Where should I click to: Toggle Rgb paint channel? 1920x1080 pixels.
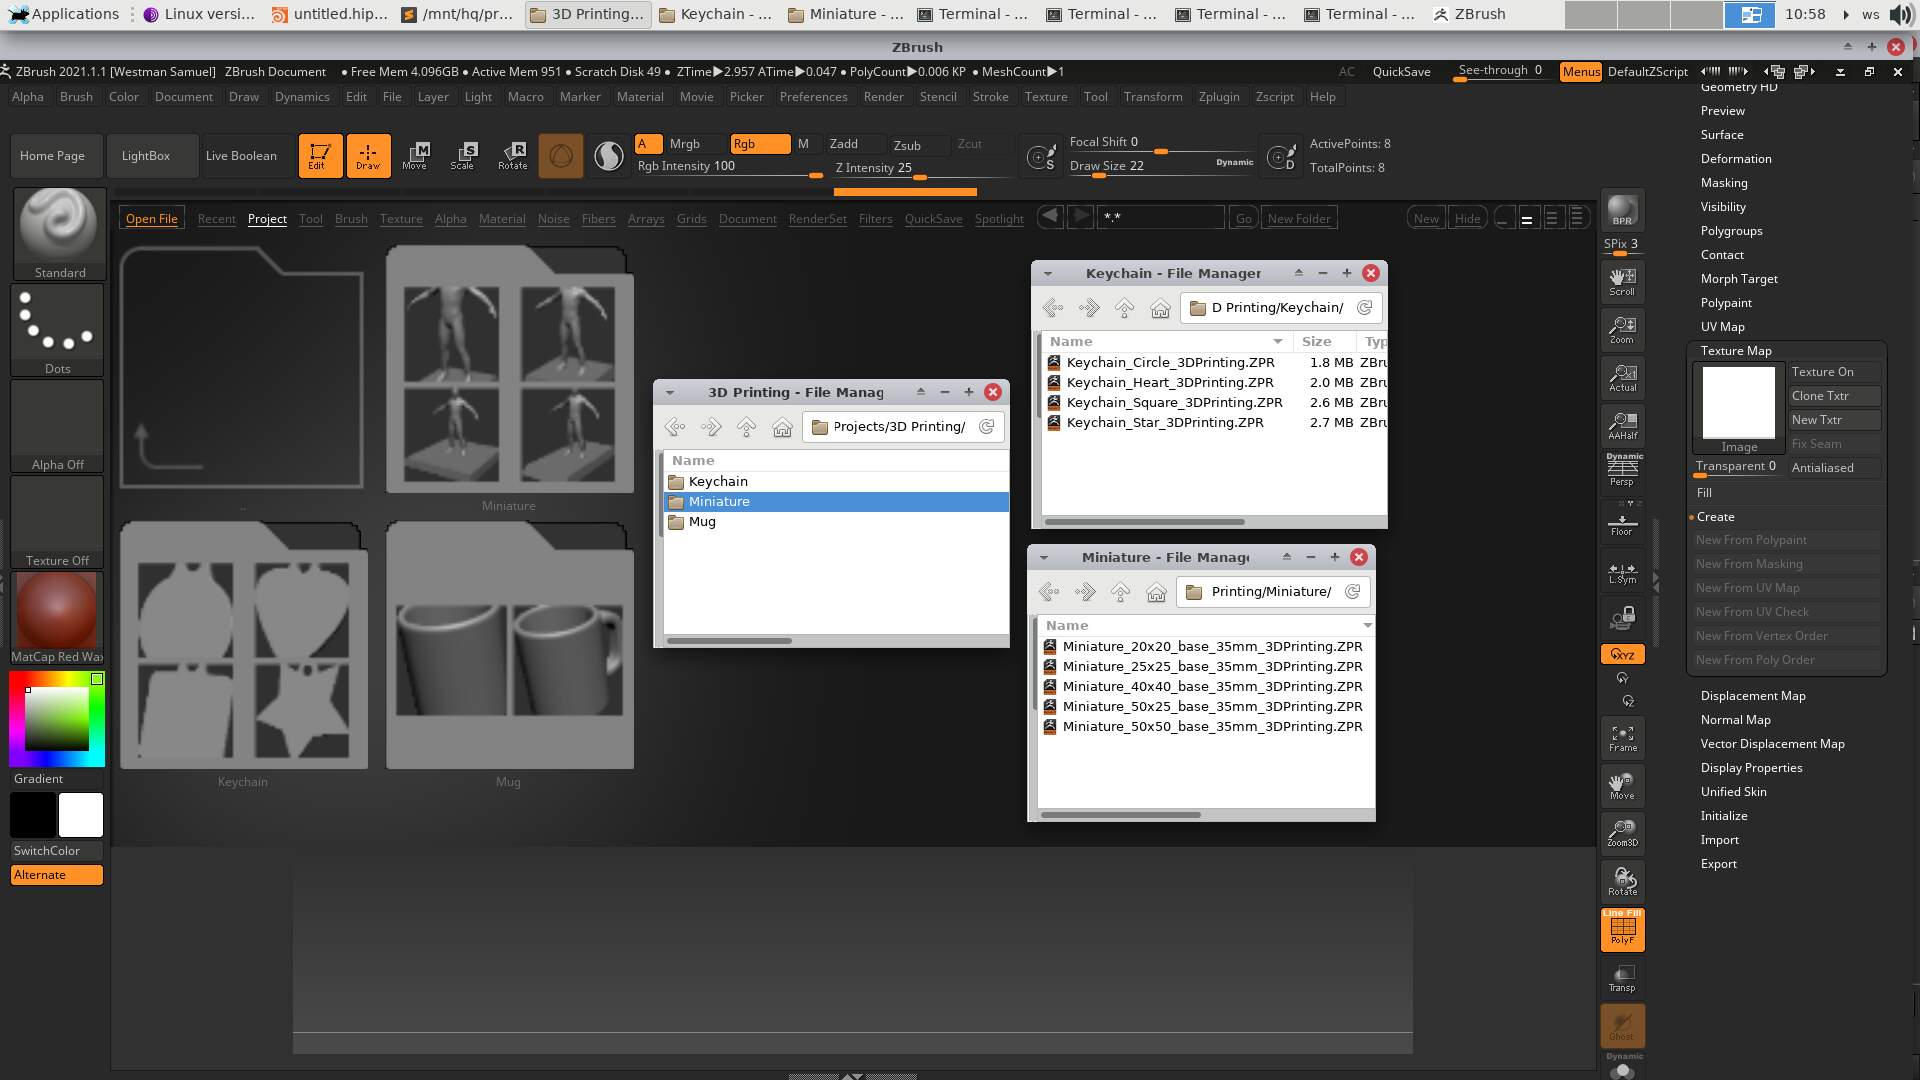pyautogui.click(x=760, y=144)
